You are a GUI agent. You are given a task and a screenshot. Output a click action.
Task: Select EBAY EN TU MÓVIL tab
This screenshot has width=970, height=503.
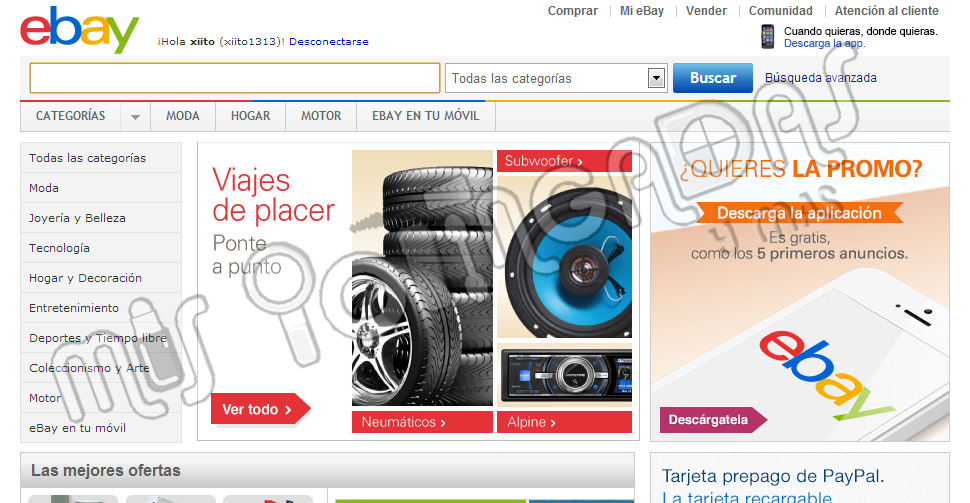click(426, 116)
